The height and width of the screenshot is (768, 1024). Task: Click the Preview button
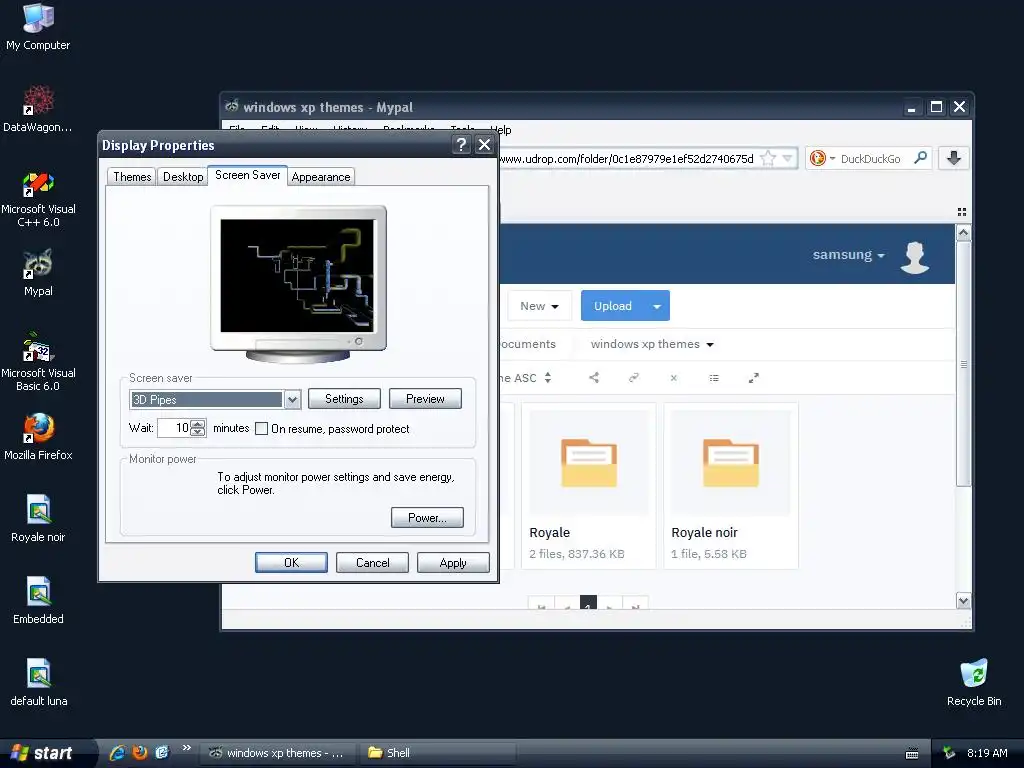[x=425, y=399]
